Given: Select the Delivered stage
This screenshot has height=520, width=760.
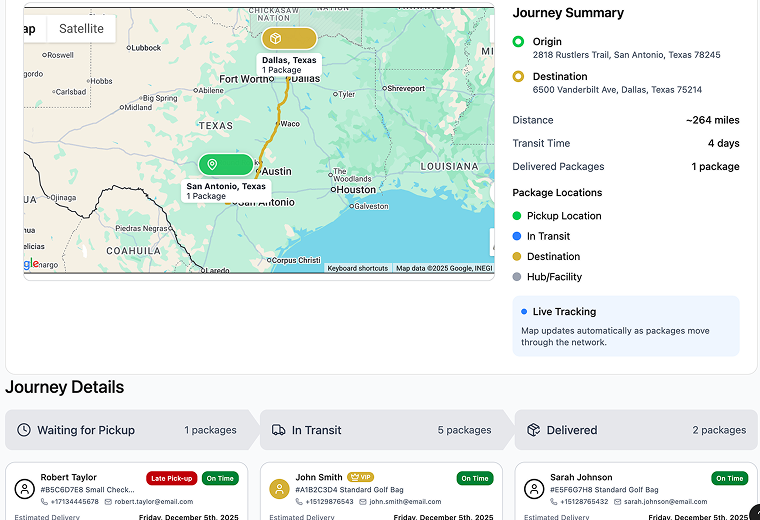Looking at the screenshot, I should [636, 430].
